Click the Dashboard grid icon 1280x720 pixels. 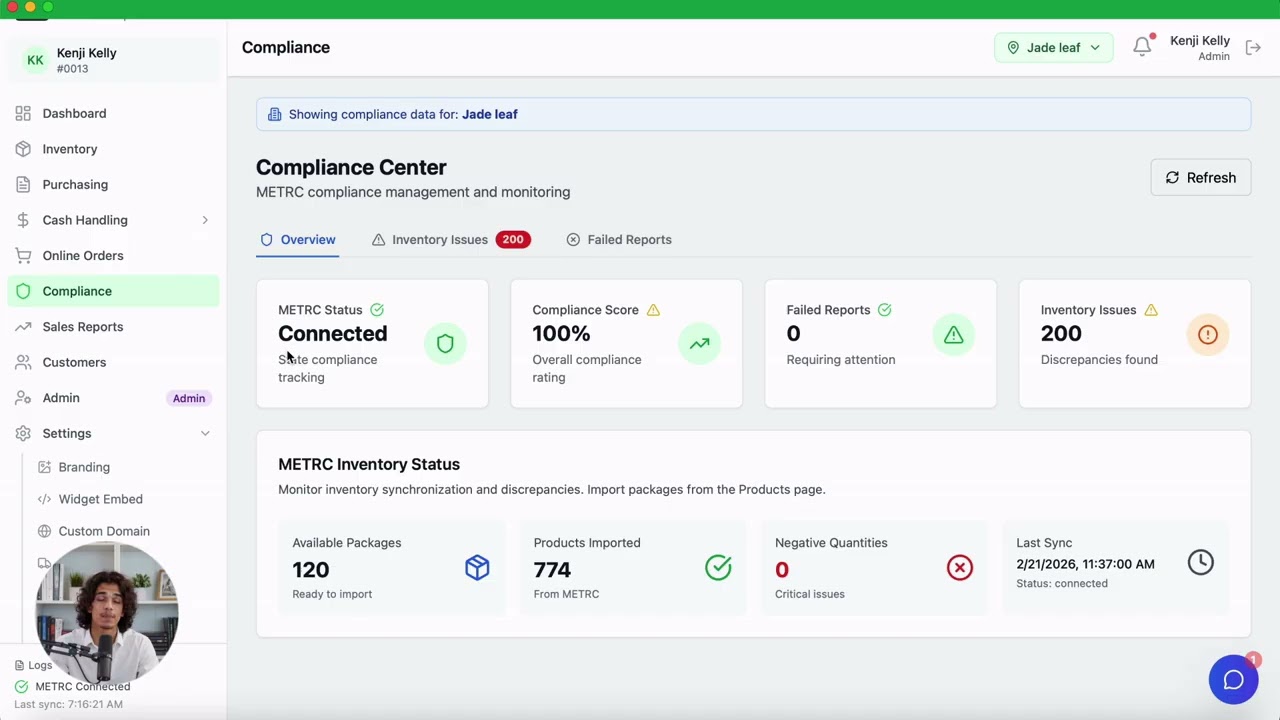pyautogui.click(x=23, y=113)
